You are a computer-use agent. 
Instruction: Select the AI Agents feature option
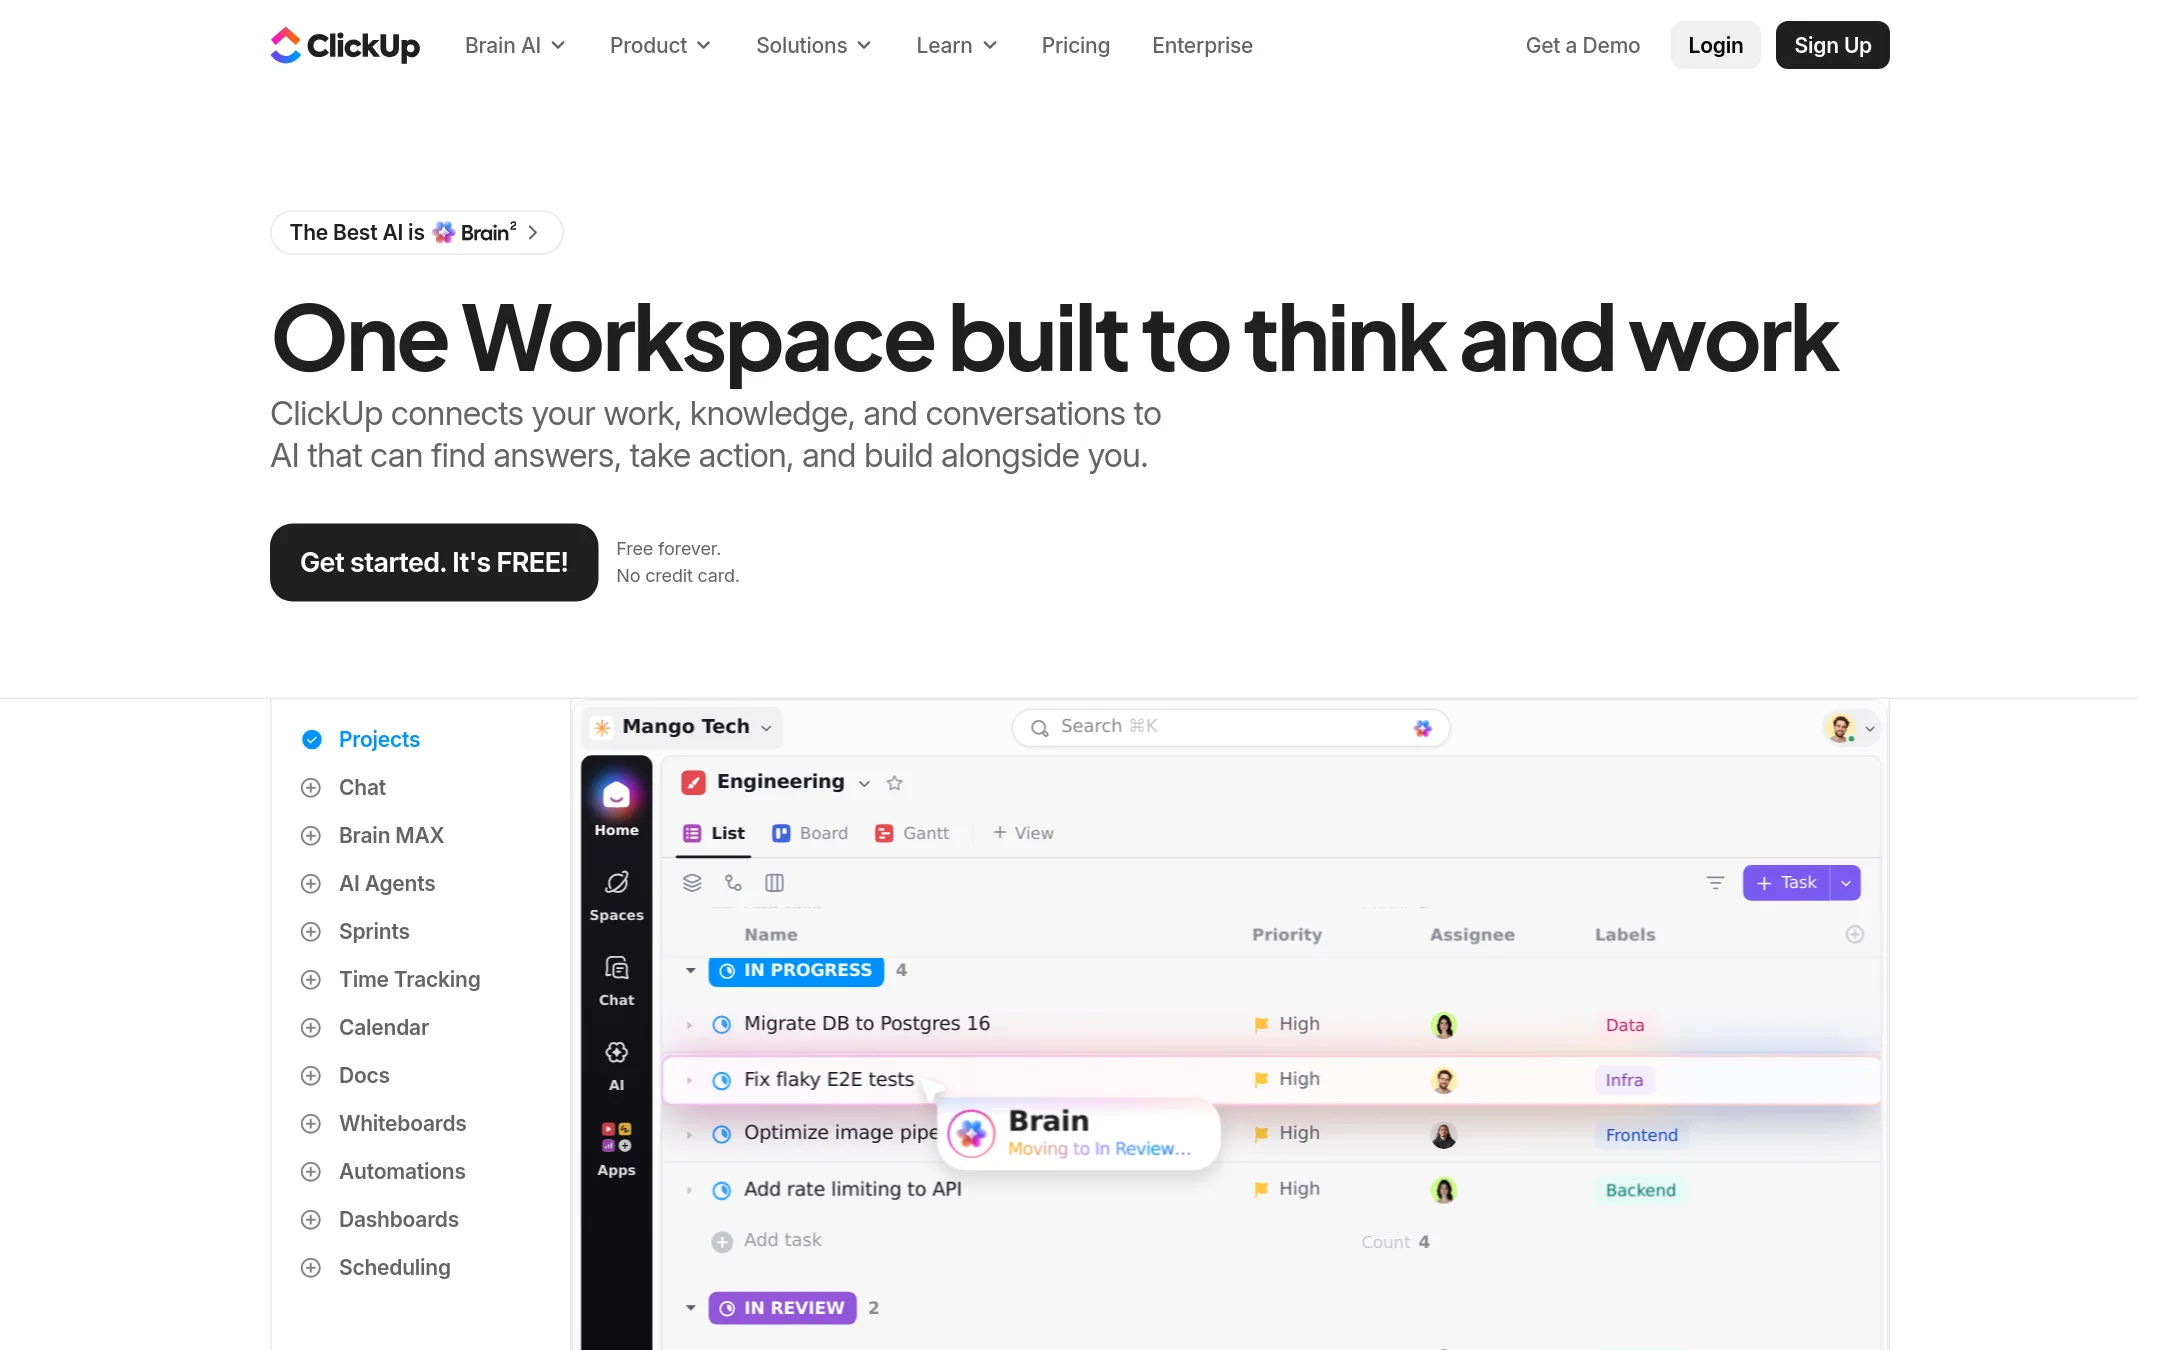(x=368, y=883)
